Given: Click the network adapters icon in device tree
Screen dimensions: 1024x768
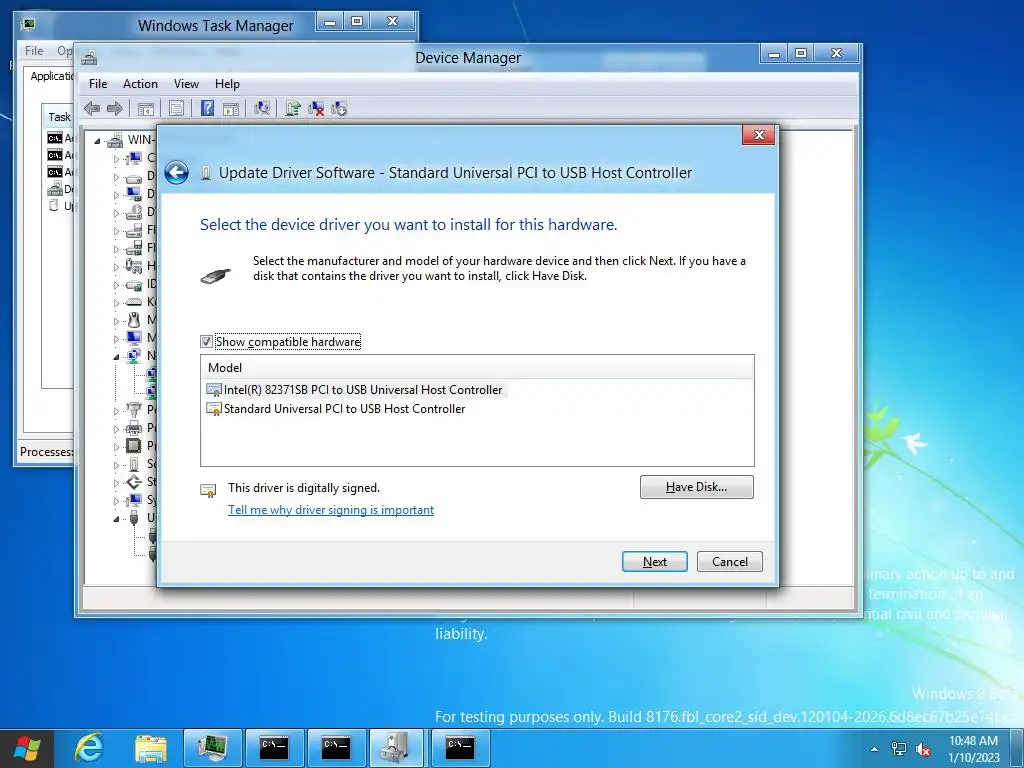Looking at the screenshot, I should point(134,356).
